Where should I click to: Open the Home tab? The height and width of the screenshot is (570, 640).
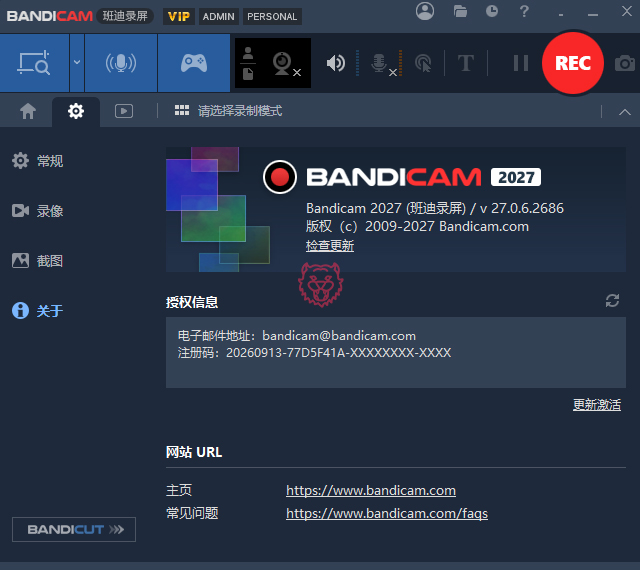point(28,111)
